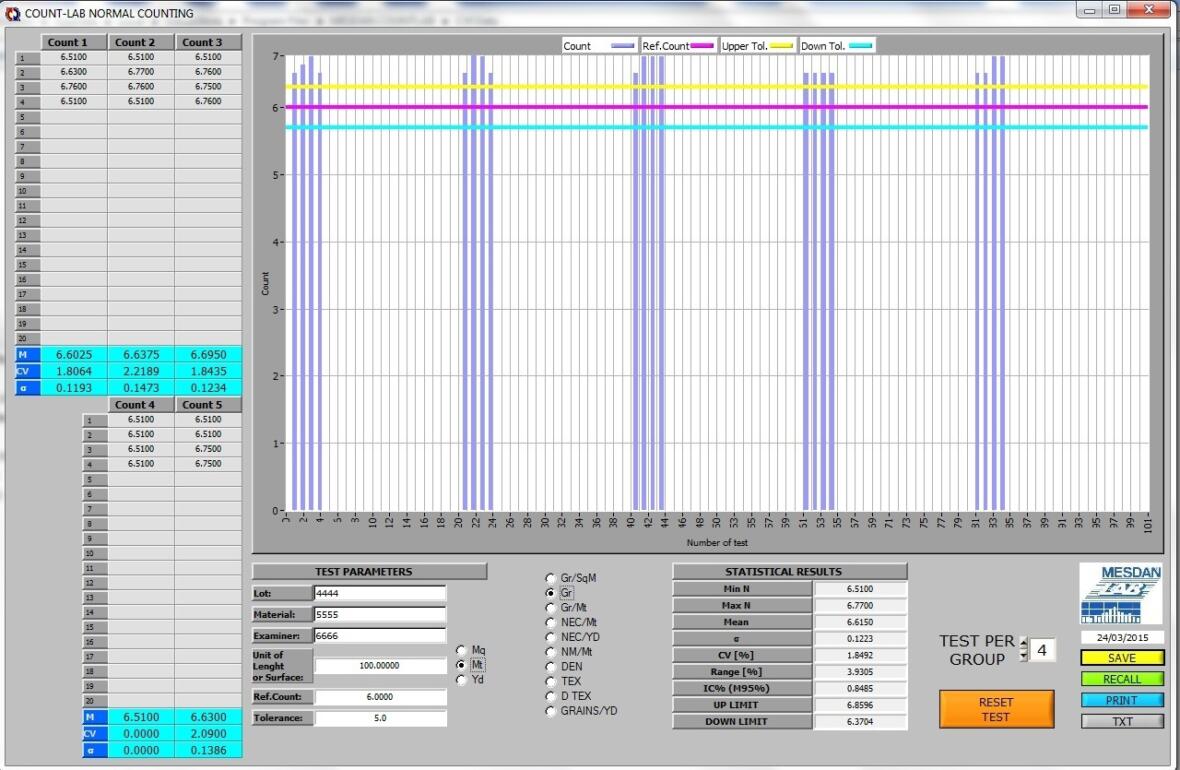This screenshot has width=1180, height=770.
Task: Choose the TEX unit radio option
Action: [550, 681]
